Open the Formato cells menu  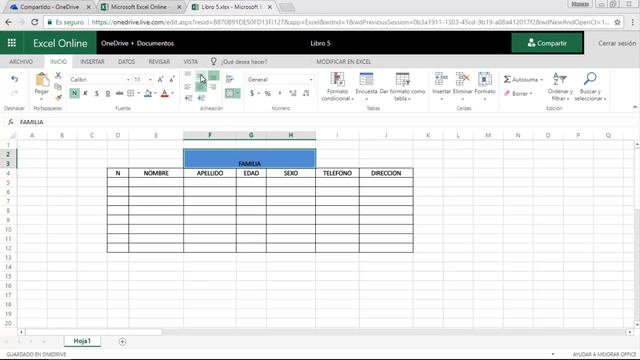point(485,87)
